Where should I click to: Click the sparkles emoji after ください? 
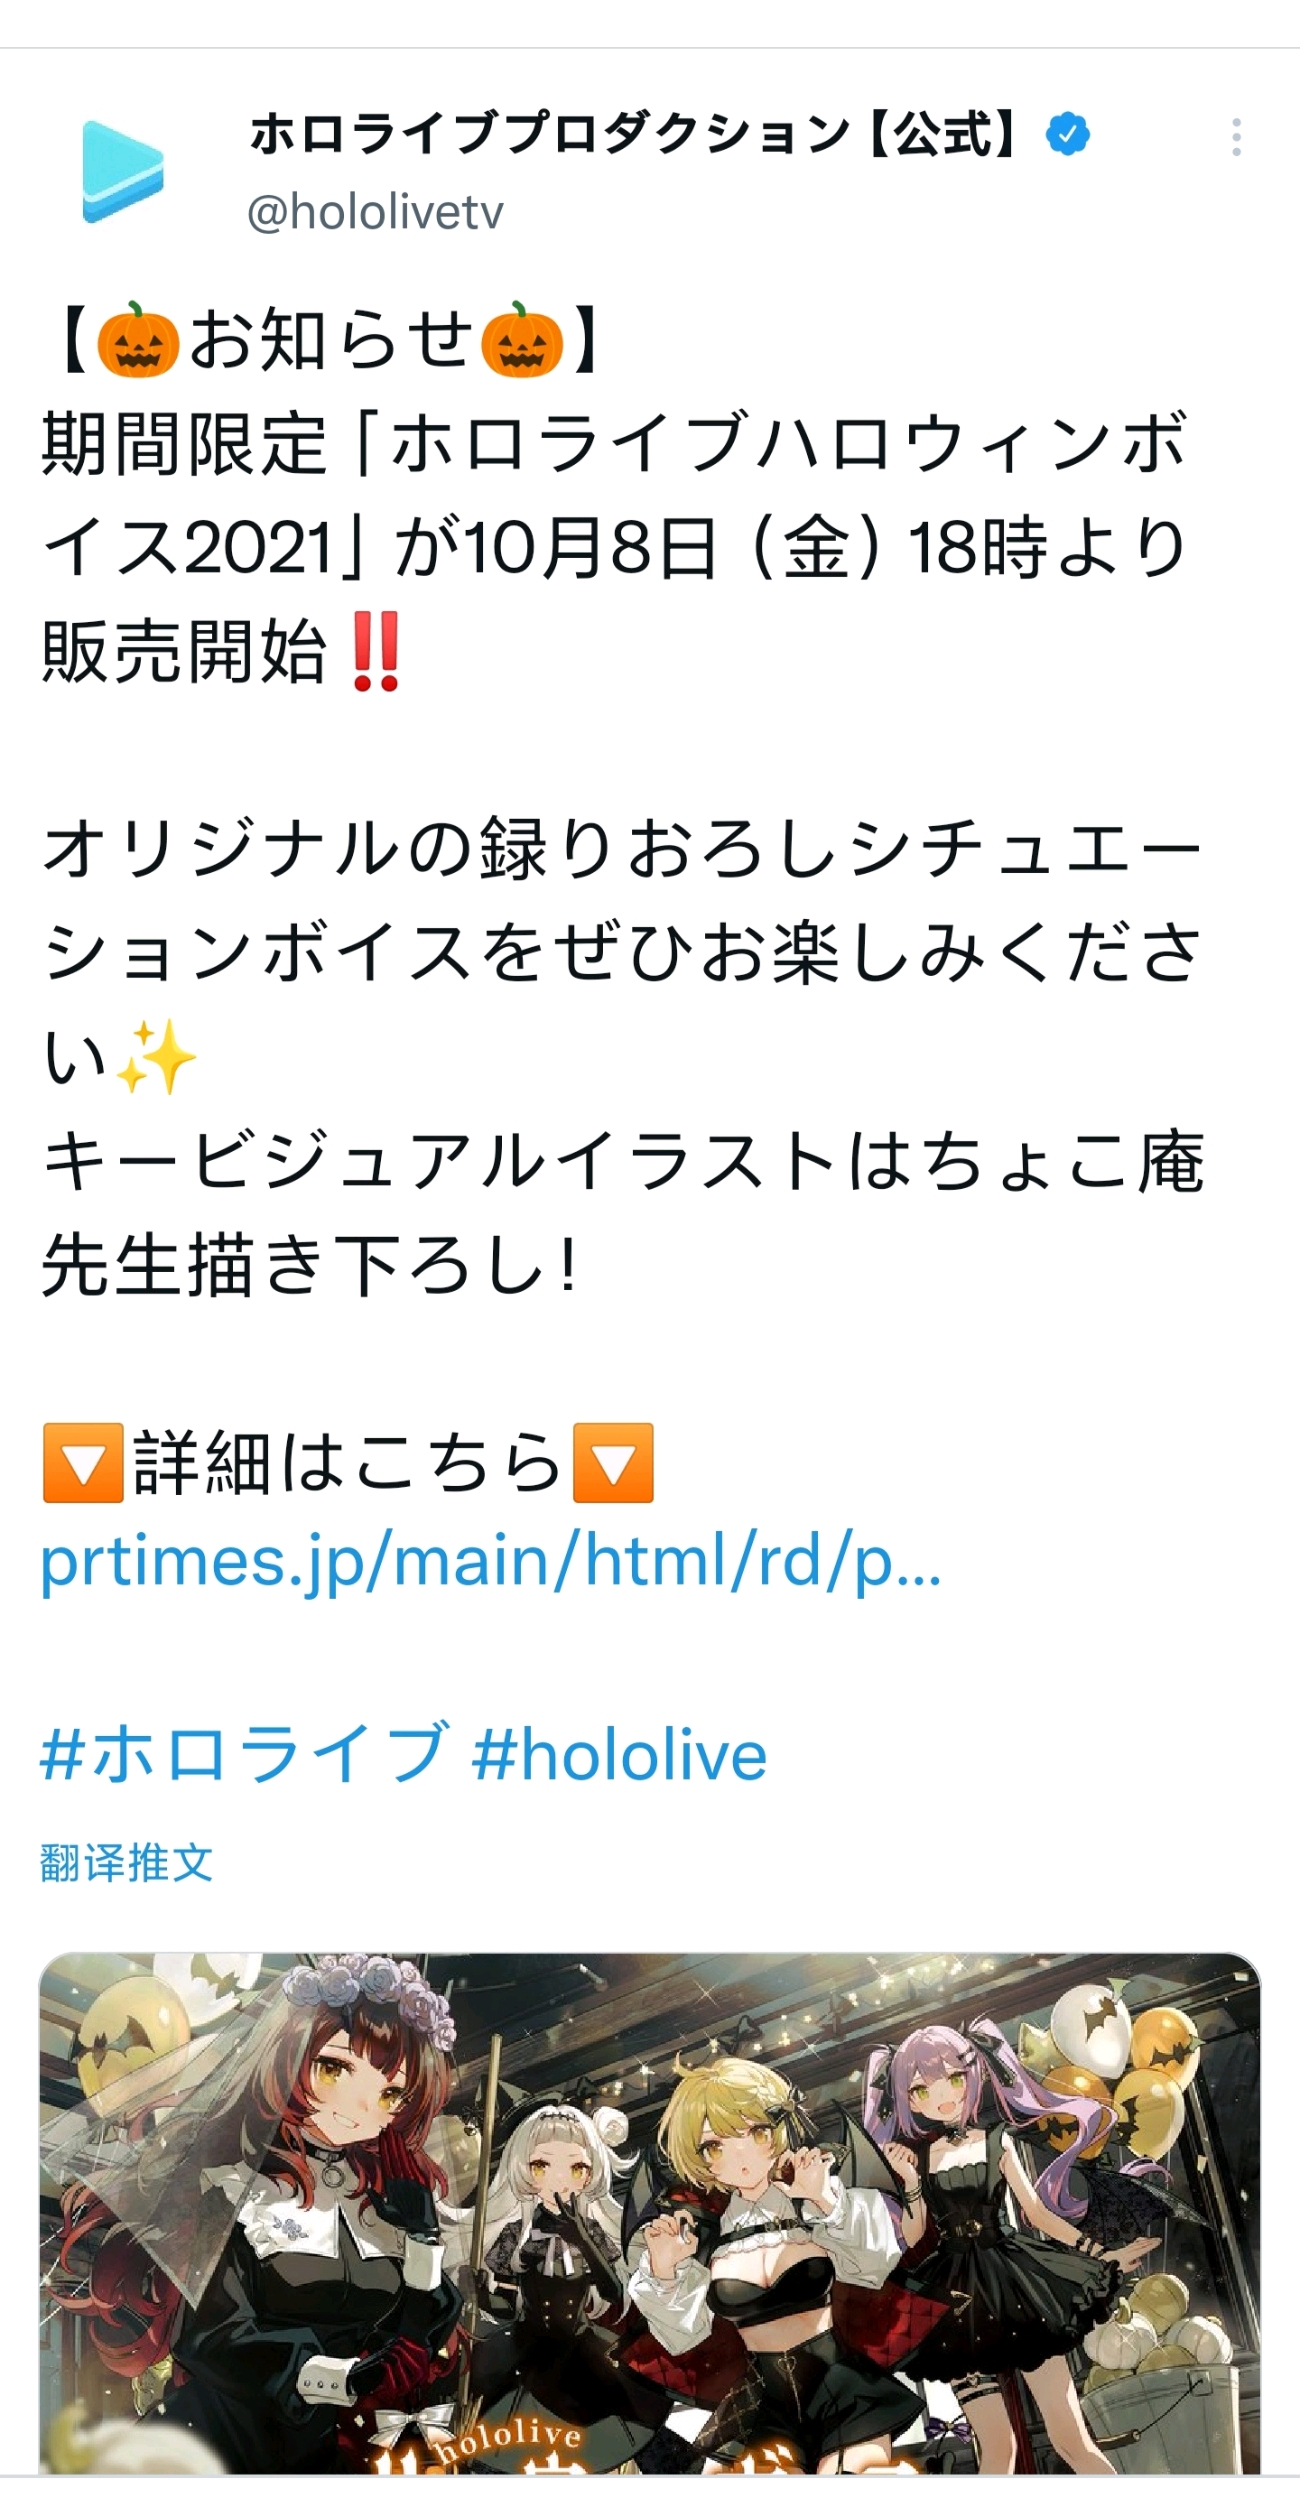coord(156,1057)
